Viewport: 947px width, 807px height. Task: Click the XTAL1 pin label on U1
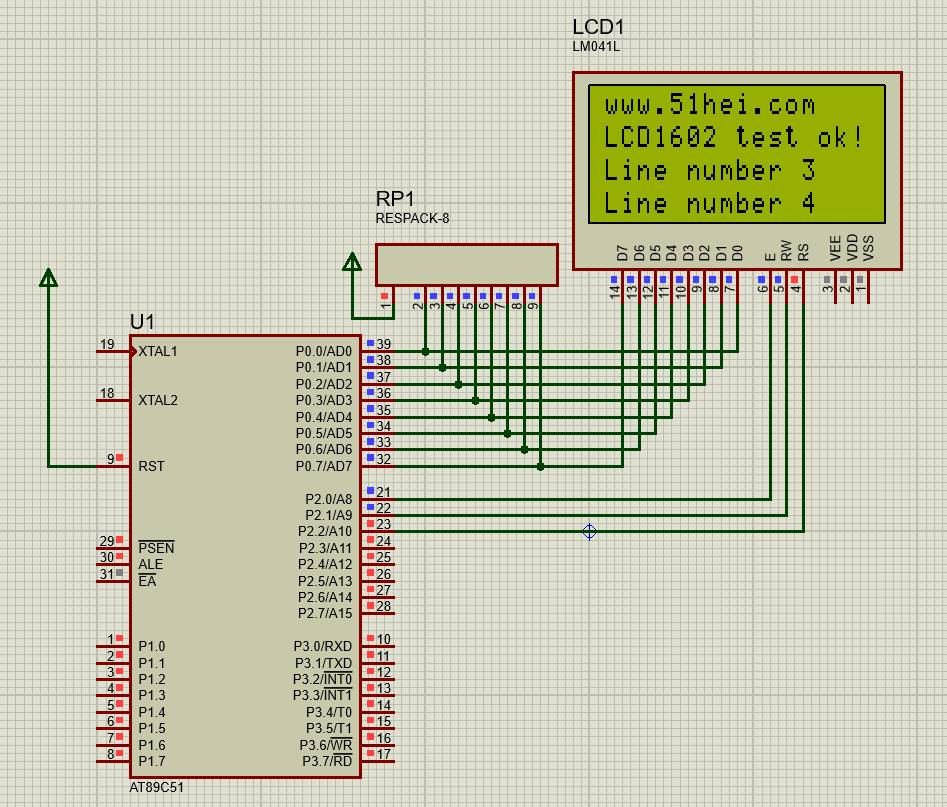[158, 352]
